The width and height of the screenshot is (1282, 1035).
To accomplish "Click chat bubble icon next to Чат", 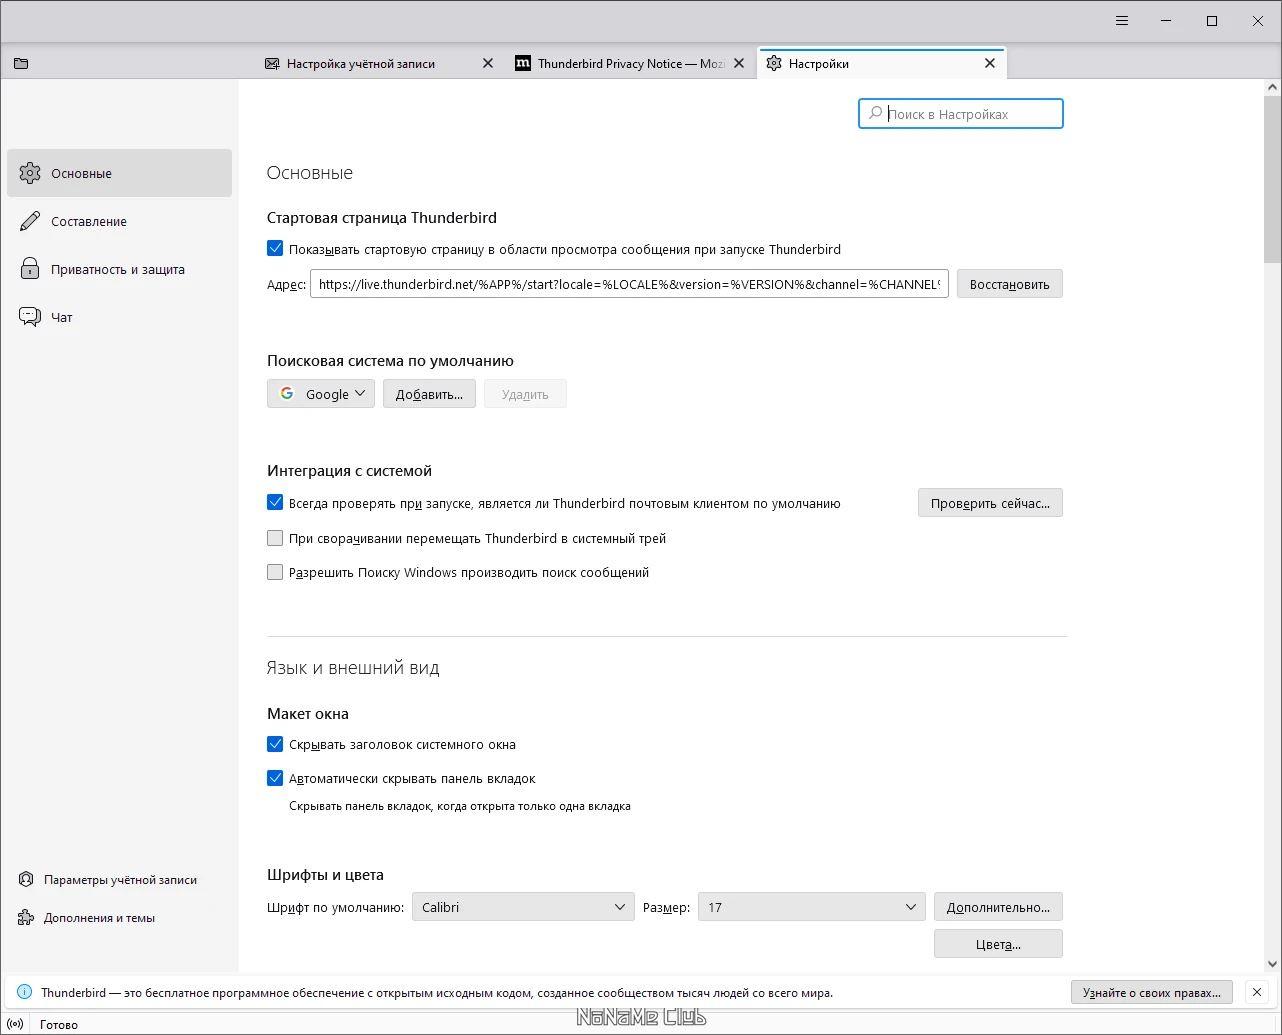I will (x=30, y=317).
